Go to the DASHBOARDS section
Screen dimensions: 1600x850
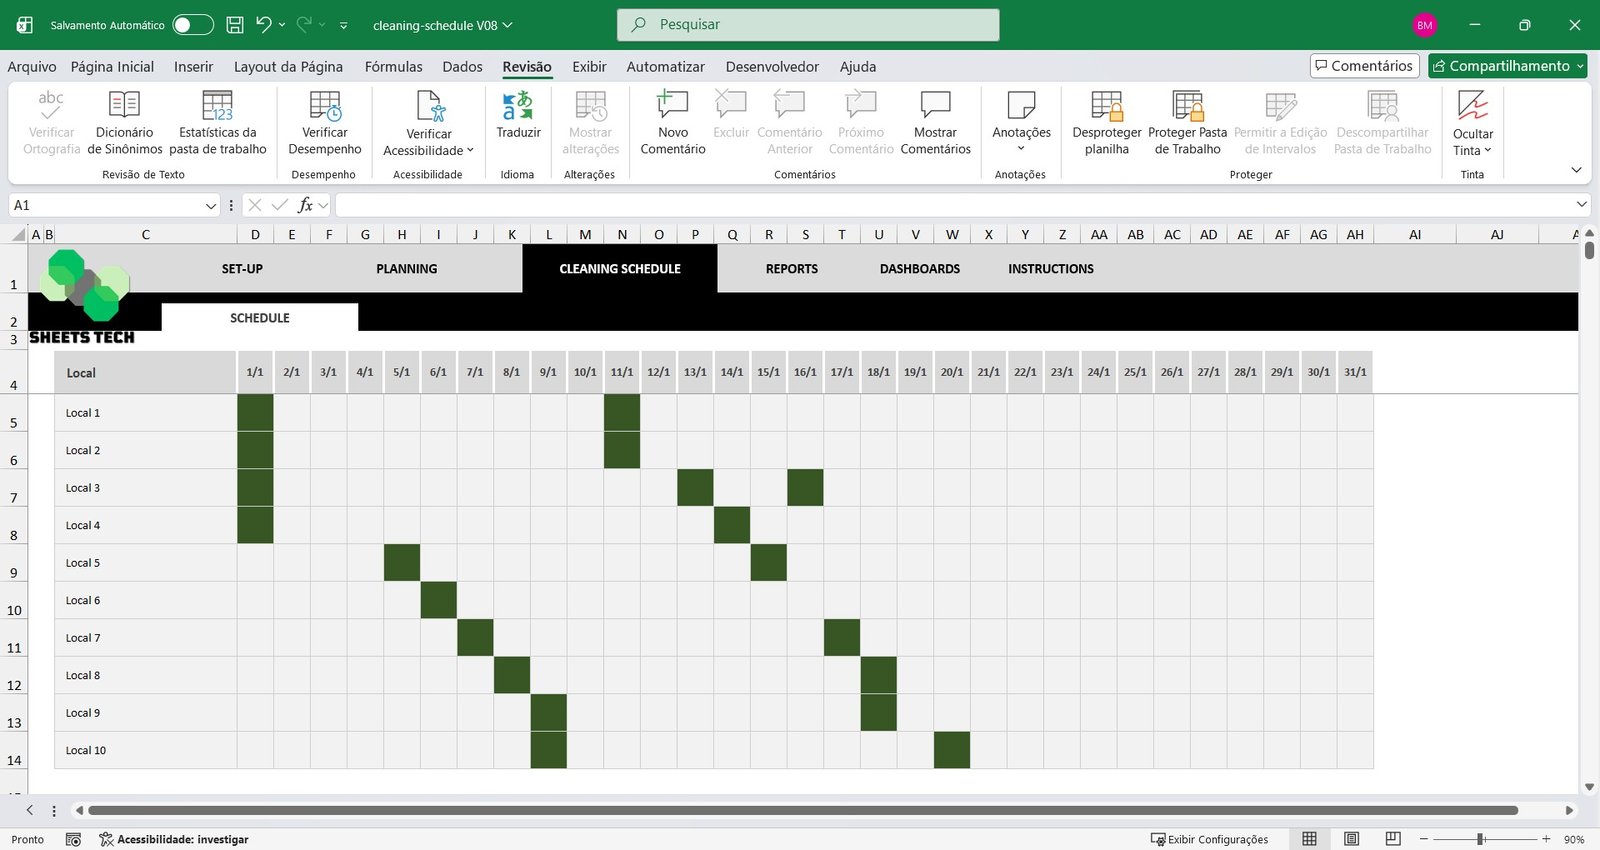[x=919, y=269]
